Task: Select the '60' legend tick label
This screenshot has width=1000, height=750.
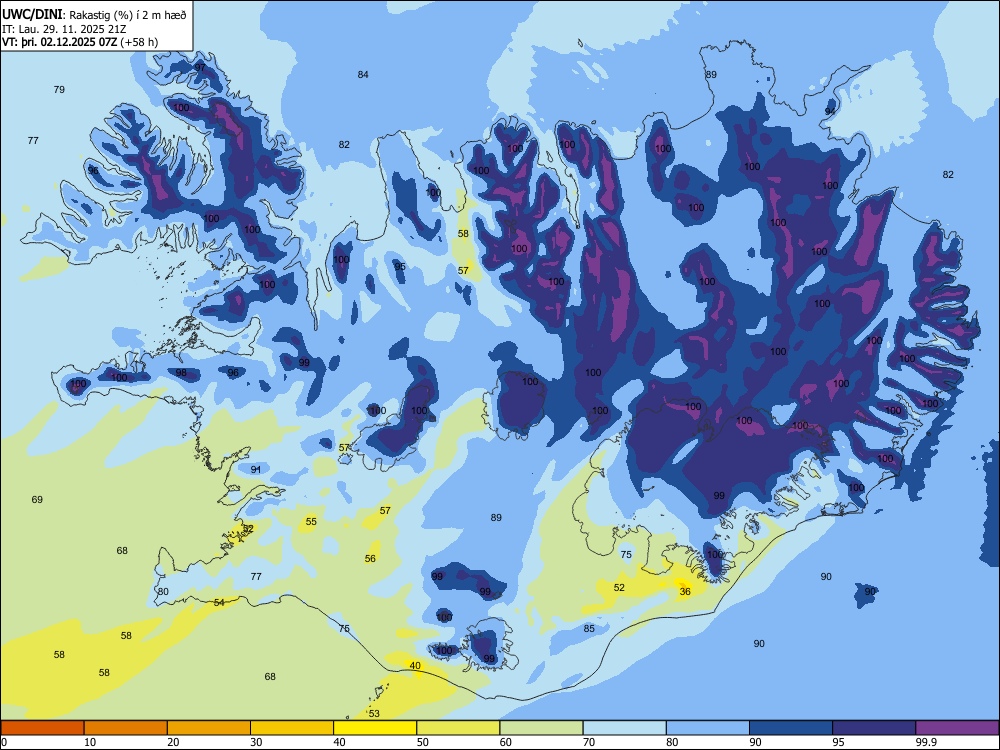Action: 506,742
